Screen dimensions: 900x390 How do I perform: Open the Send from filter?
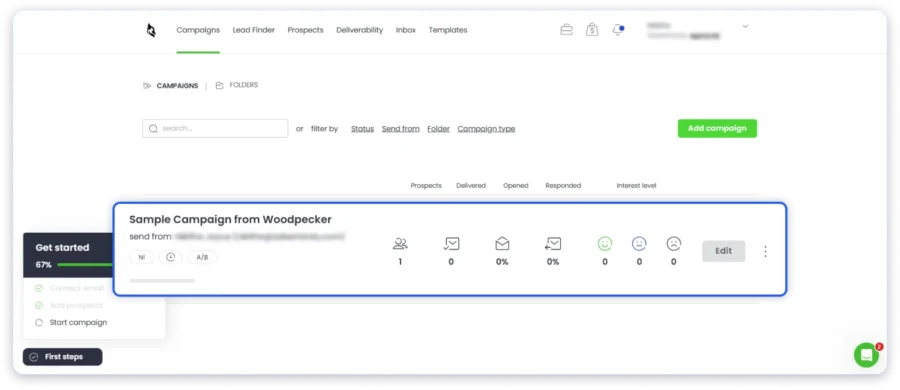click(401, 129)
